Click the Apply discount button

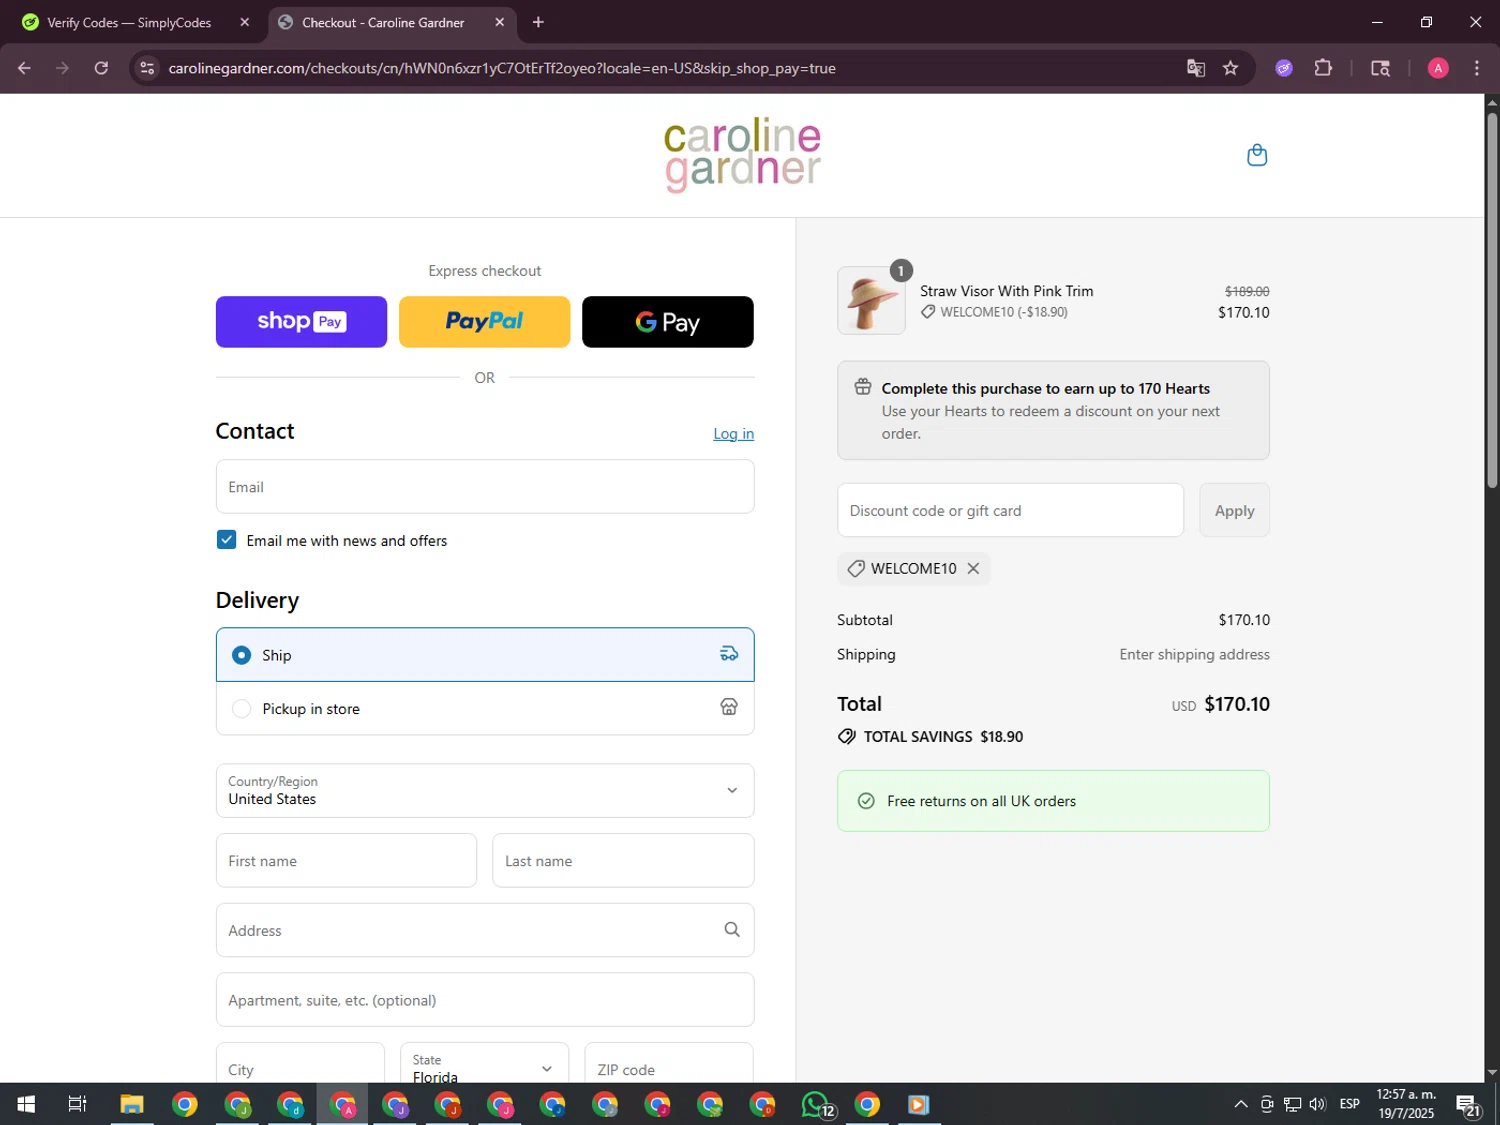[1234, 510]
